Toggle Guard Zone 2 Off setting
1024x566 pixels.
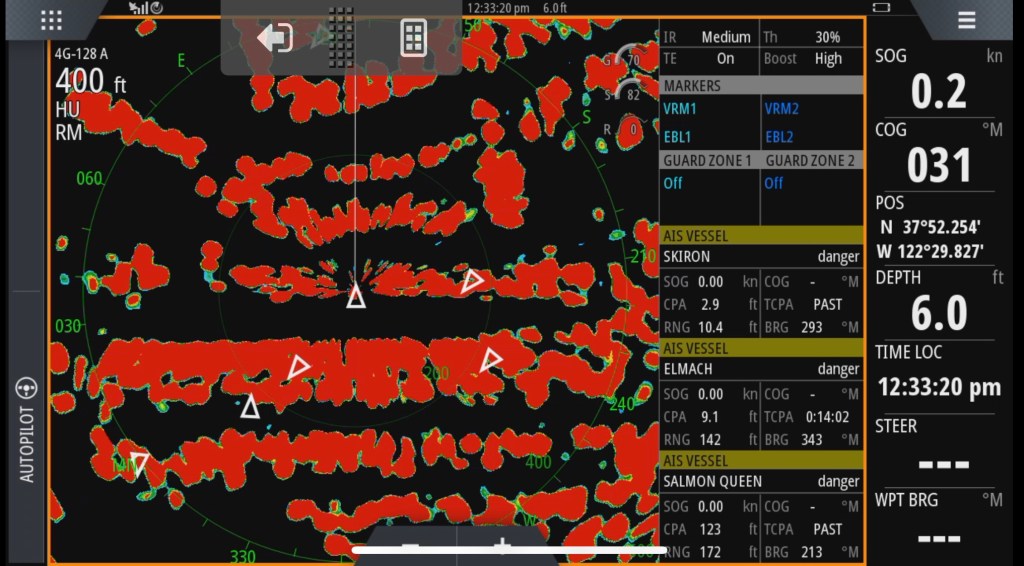pyautogui.click(x=774, y=183)
